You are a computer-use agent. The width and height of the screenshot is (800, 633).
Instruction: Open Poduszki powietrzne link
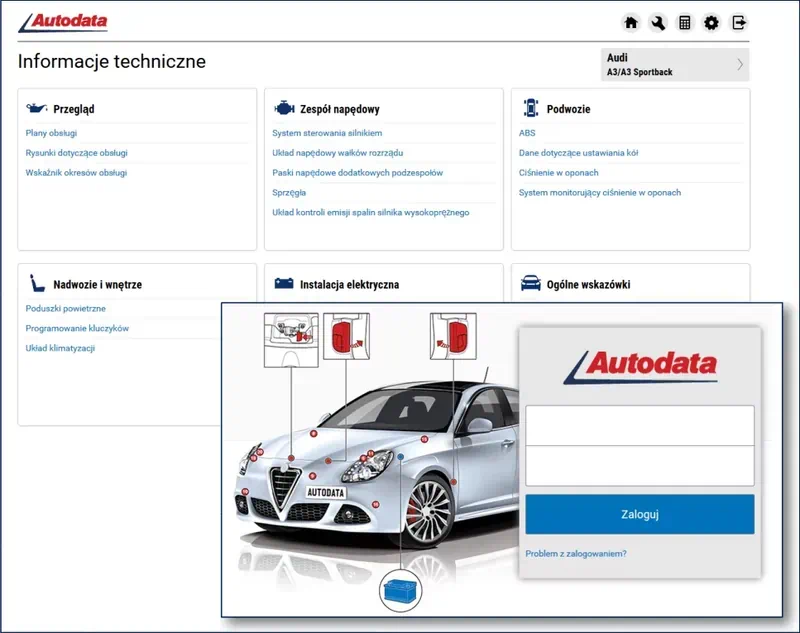(x=65, y=309)
